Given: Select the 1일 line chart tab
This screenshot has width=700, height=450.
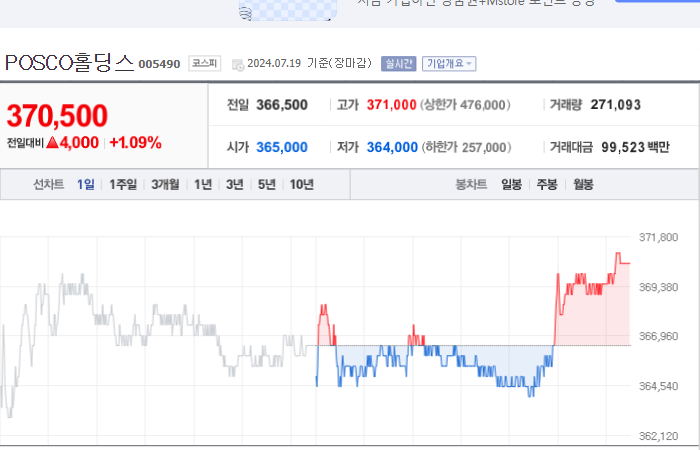Looking at the screenshot, I should tap(86, 184).
